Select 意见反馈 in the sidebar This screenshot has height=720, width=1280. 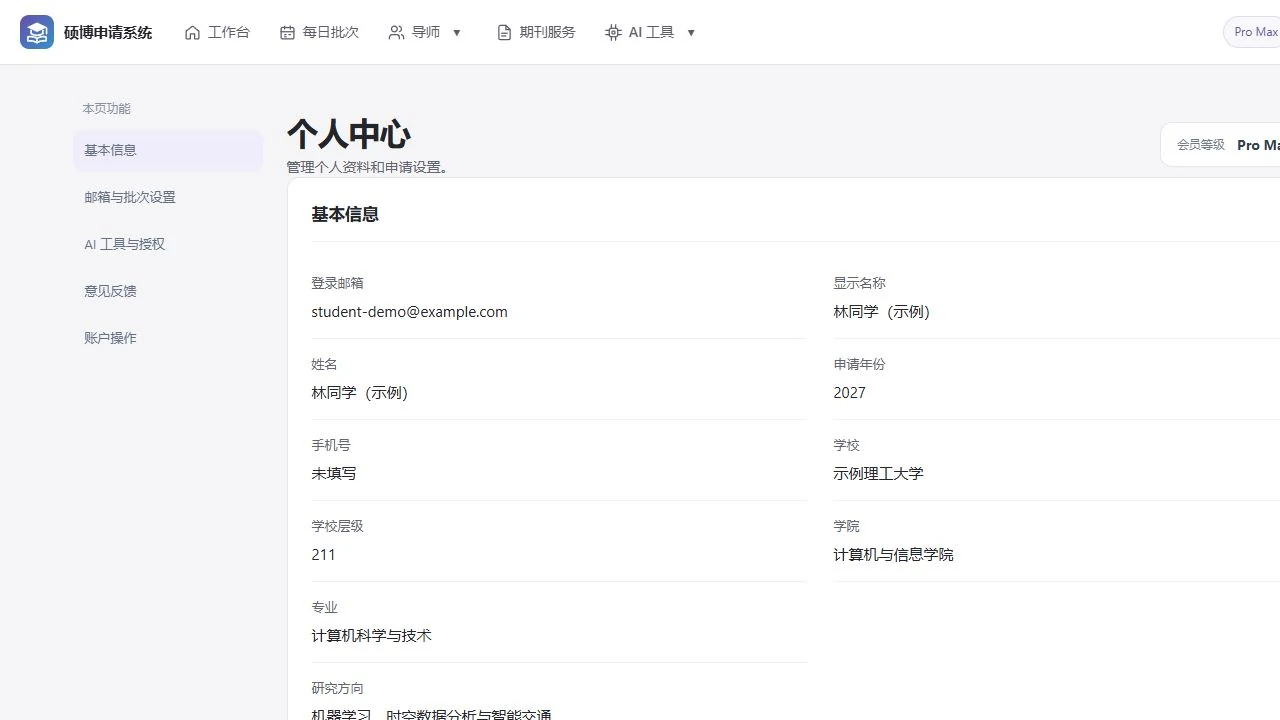(x=168, y=291)
